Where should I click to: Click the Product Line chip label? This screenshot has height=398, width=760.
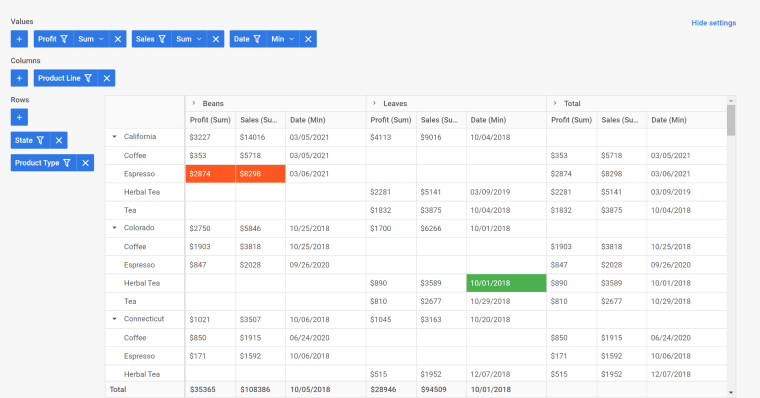[x=59, y=78]
